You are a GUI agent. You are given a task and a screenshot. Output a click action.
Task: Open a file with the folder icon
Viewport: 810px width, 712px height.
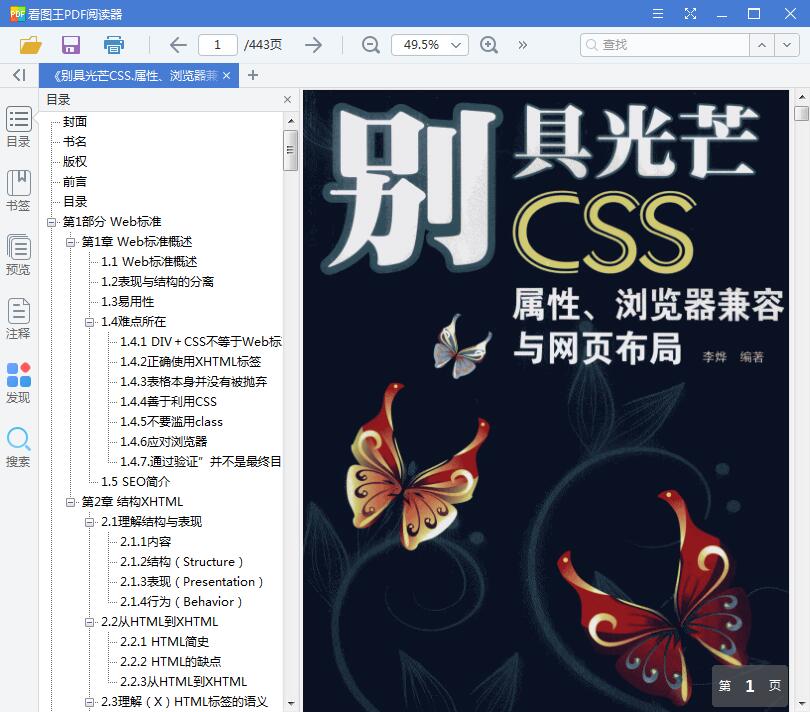tap(30, 45)
